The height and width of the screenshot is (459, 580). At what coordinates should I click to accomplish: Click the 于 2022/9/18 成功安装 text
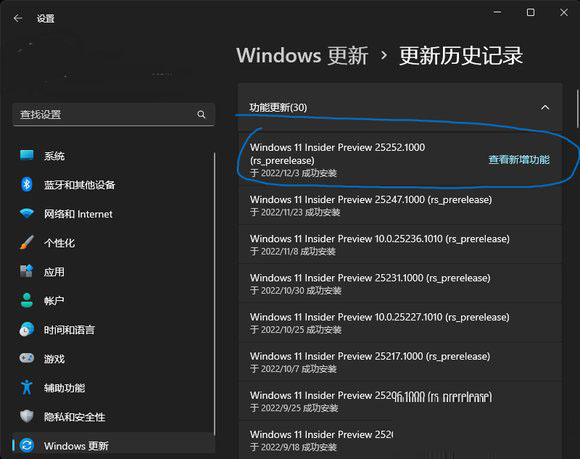(x=293, y=447)
